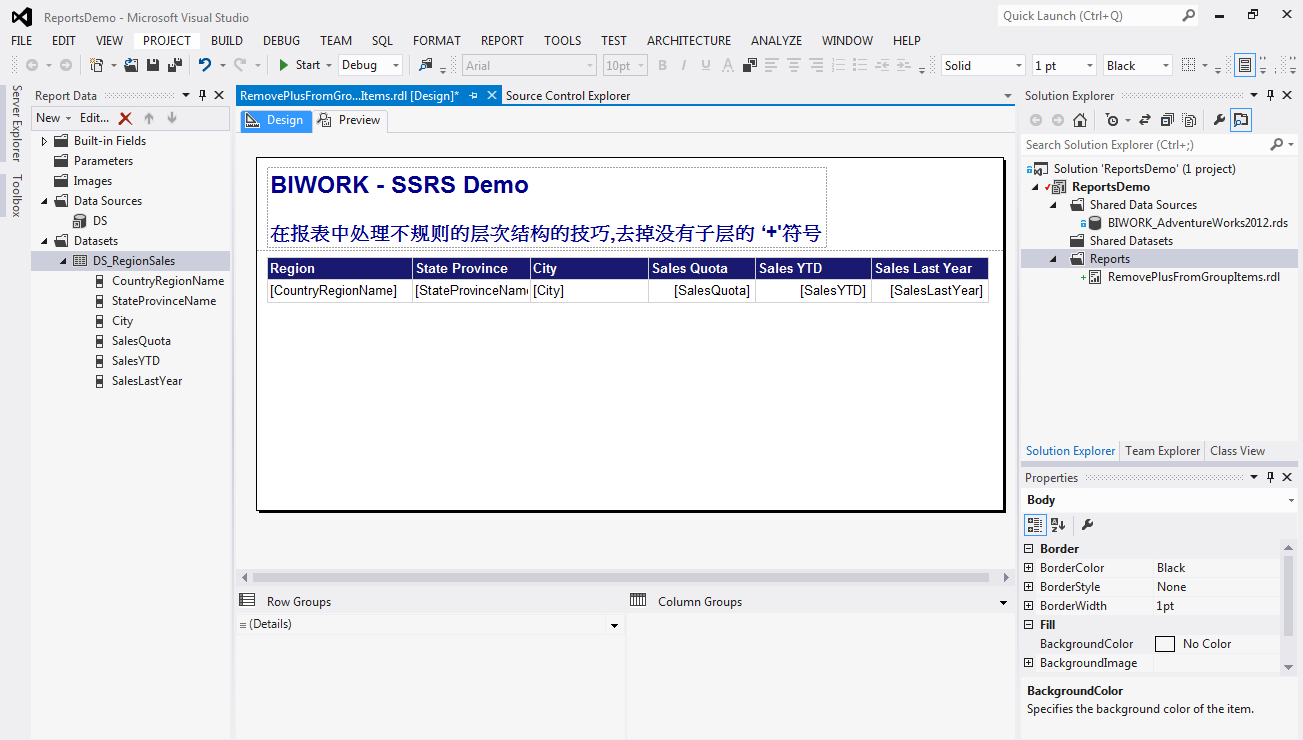1303x740 pixels.
Task: Switch to the Team Explorer tab
Action: point(1162,451)
